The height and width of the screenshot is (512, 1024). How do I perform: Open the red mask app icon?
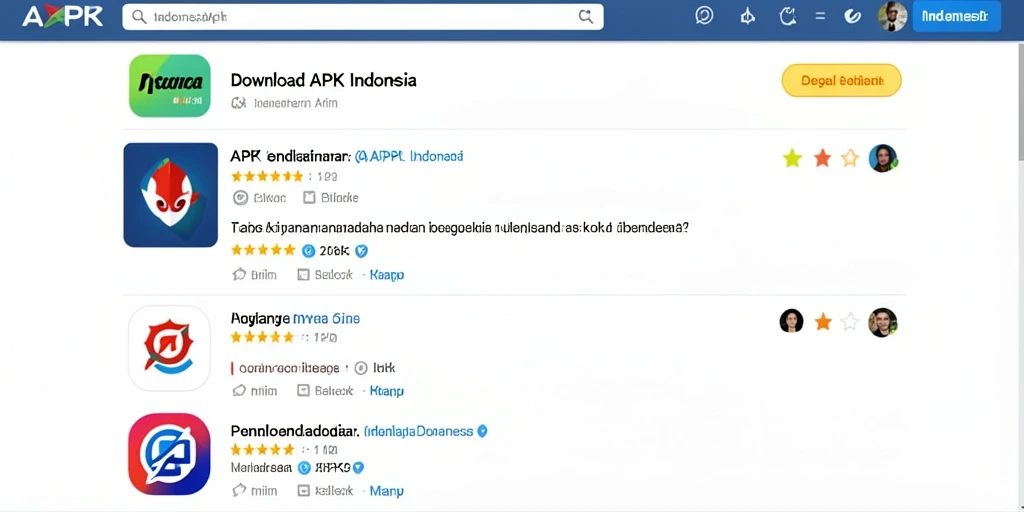[x=170, y=195]
